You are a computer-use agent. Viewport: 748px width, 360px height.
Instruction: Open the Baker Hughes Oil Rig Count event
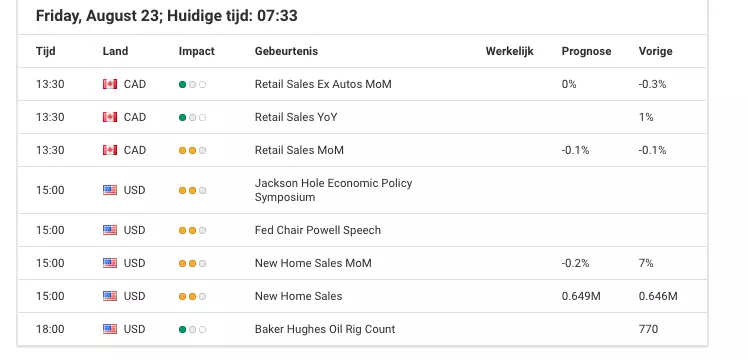click(325, 329)
